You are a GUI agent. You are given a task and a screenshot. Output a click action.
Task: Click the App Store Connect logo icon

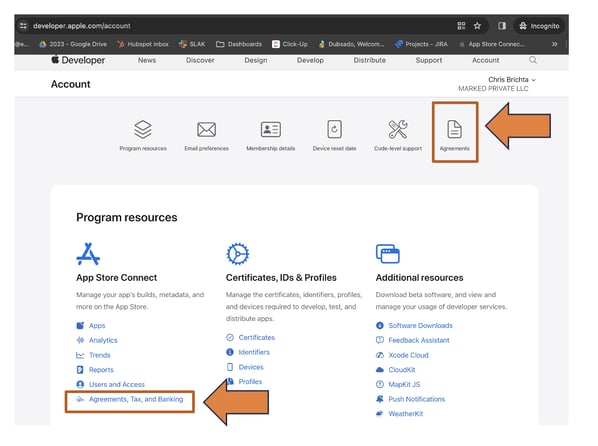pyautogui.click(x=88, y=254)
